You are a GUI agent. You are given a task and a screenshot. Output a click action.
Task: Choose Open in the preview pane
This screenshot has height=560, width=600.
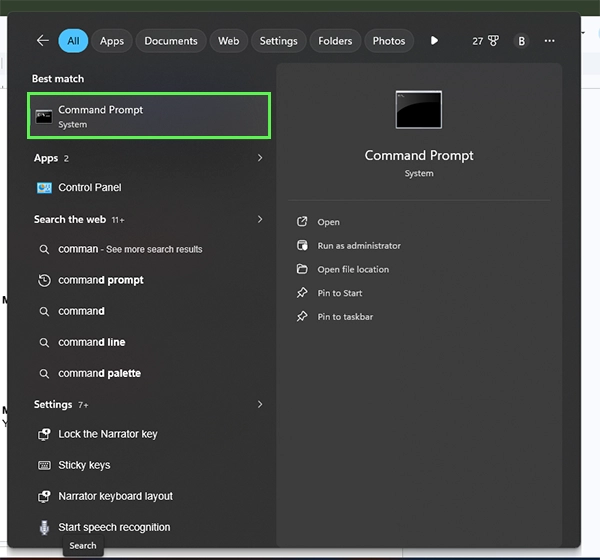[x=328, y=222]
